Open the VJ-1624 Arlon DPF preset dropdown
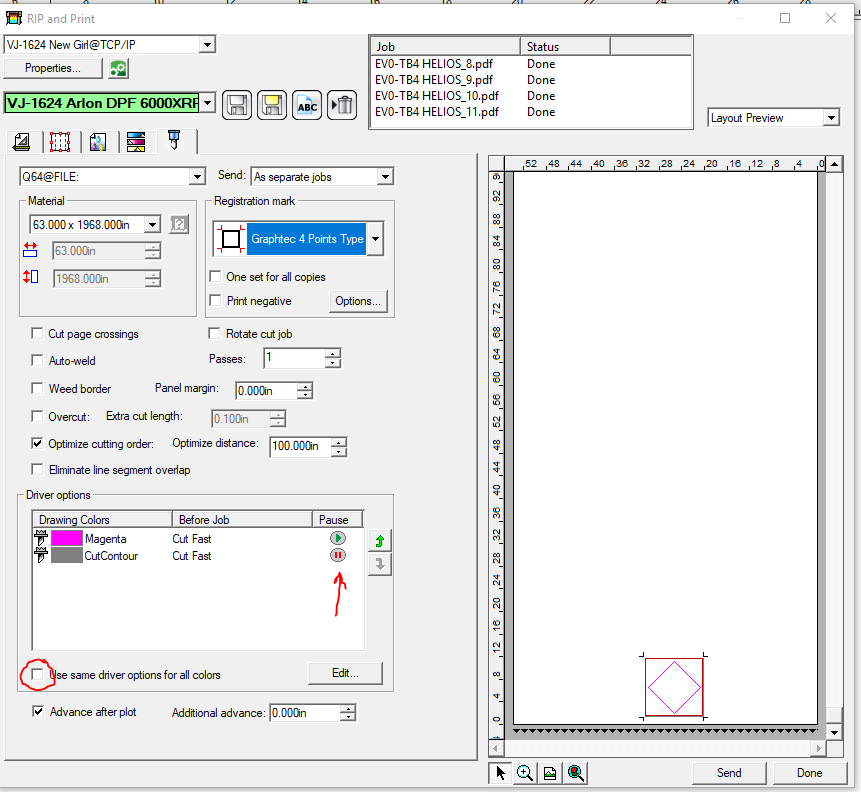The height and width of the screenshot is (792, 861). 207,103
